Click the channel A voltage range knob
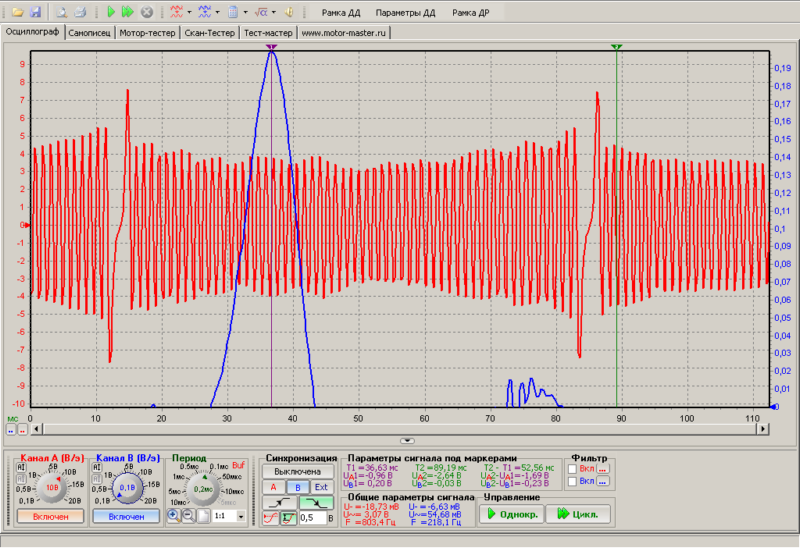 point(52,488)
